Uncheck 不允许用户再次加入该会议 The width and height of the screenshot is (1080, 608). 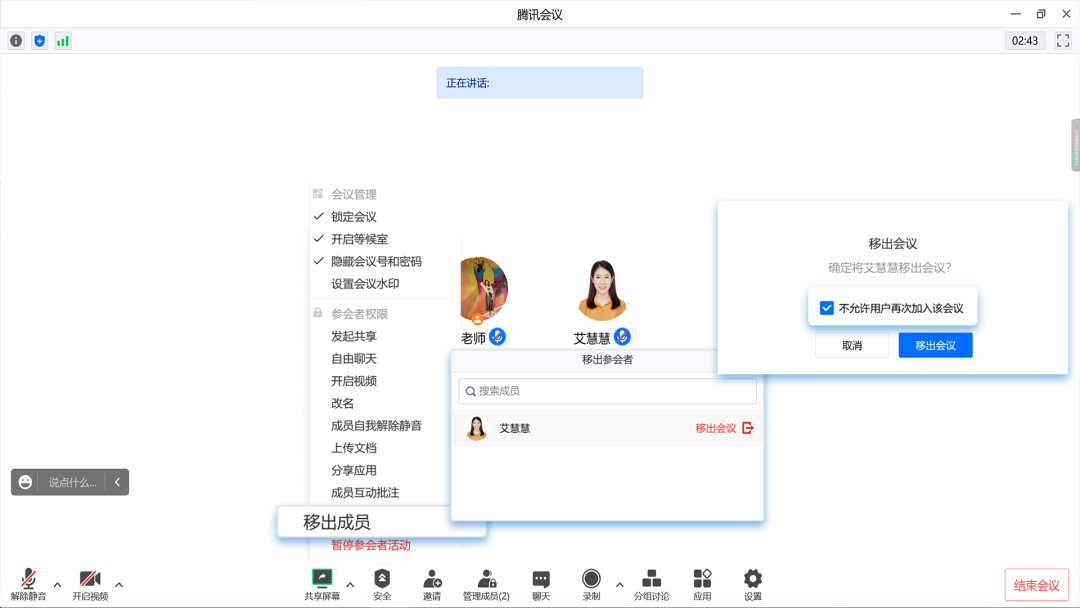(826, 307)
